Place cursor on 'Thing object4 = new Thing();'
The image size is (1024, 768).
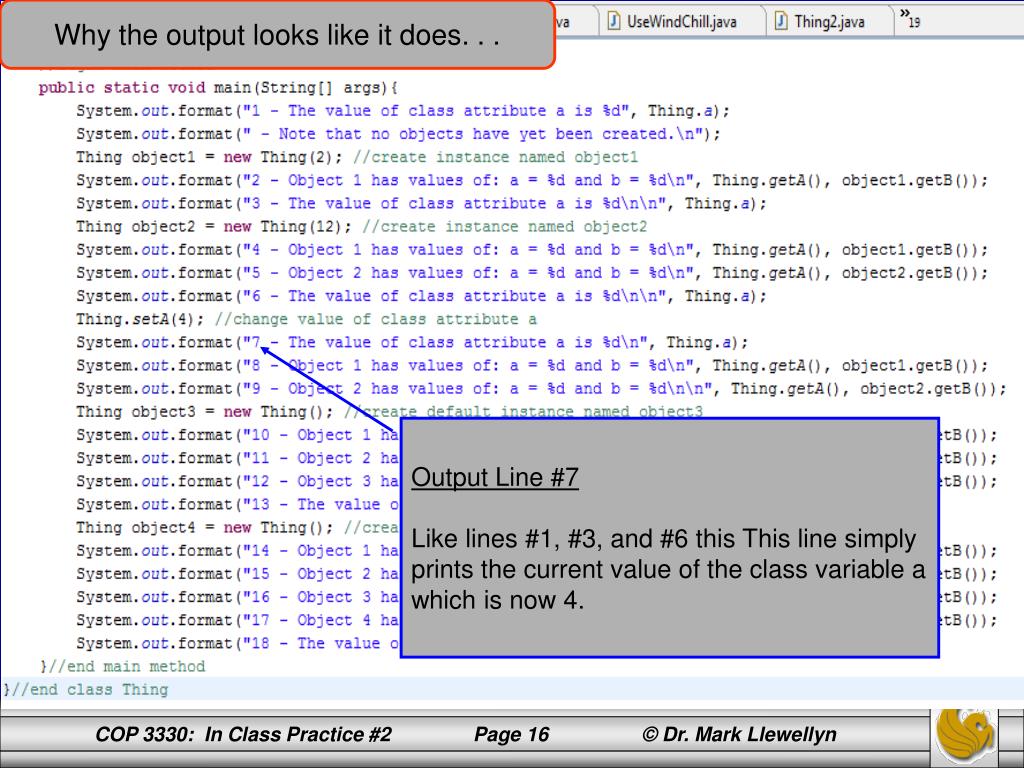coord(204,528)
